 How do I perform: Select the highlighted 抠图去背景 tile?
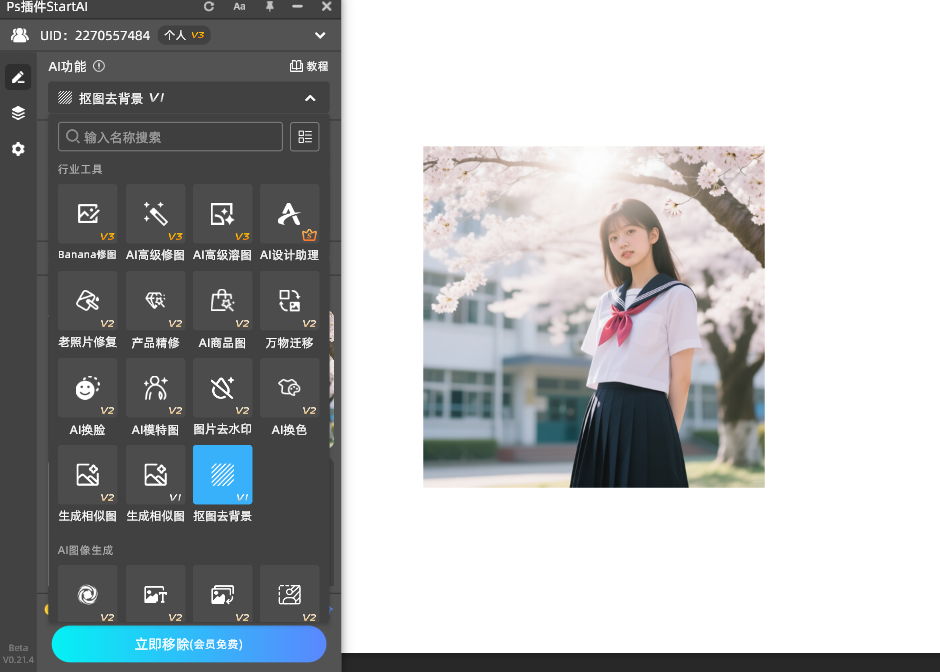coord(222,475)
